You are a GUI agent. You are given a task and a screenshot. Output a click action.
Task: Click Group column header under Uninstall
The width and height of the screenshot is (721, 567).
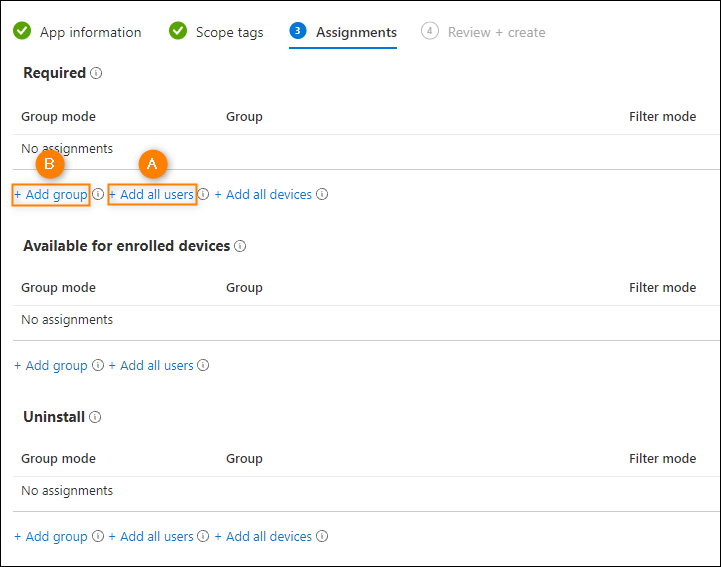pyautogui.click(x=244, y=459)
